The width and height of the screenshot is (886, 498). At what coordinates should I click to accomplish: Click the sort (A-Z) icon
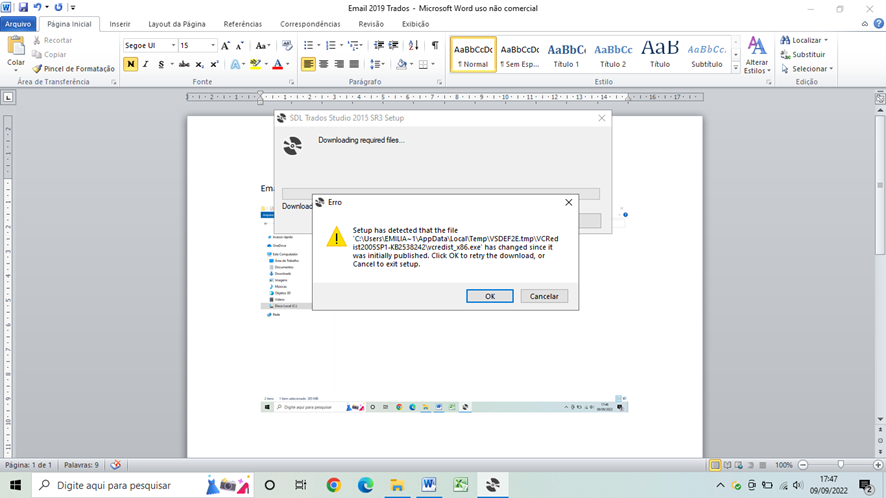click(414, 45)
